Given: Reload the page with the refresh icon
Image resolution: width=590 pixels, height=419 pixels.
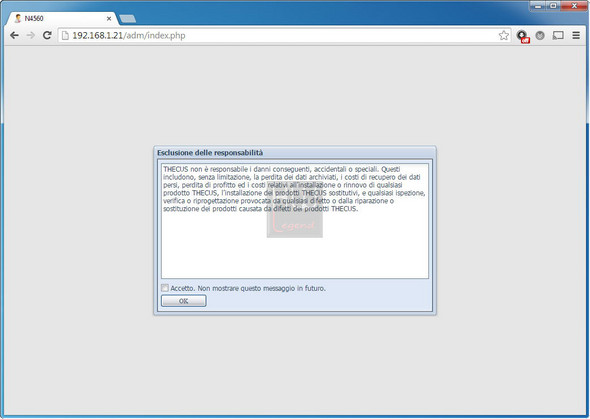Looking at the screenshot, I should (47, 35).
